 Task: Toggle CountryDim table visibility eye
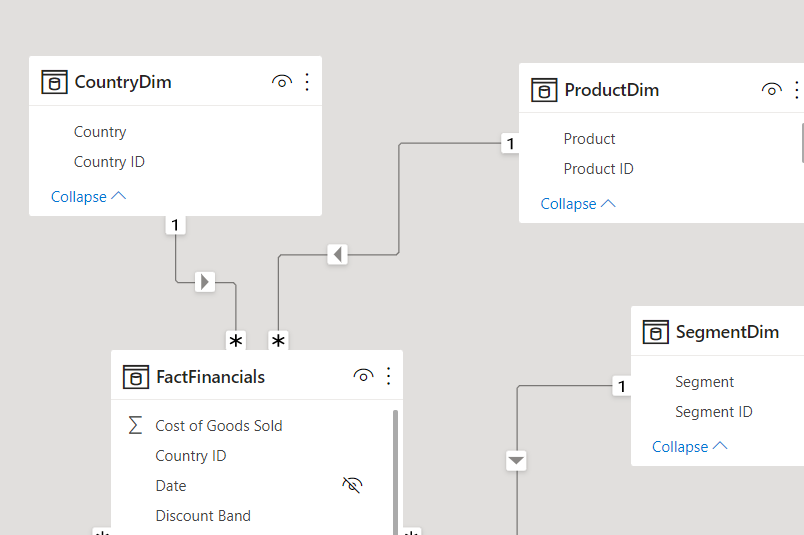(x=282, y=82)
